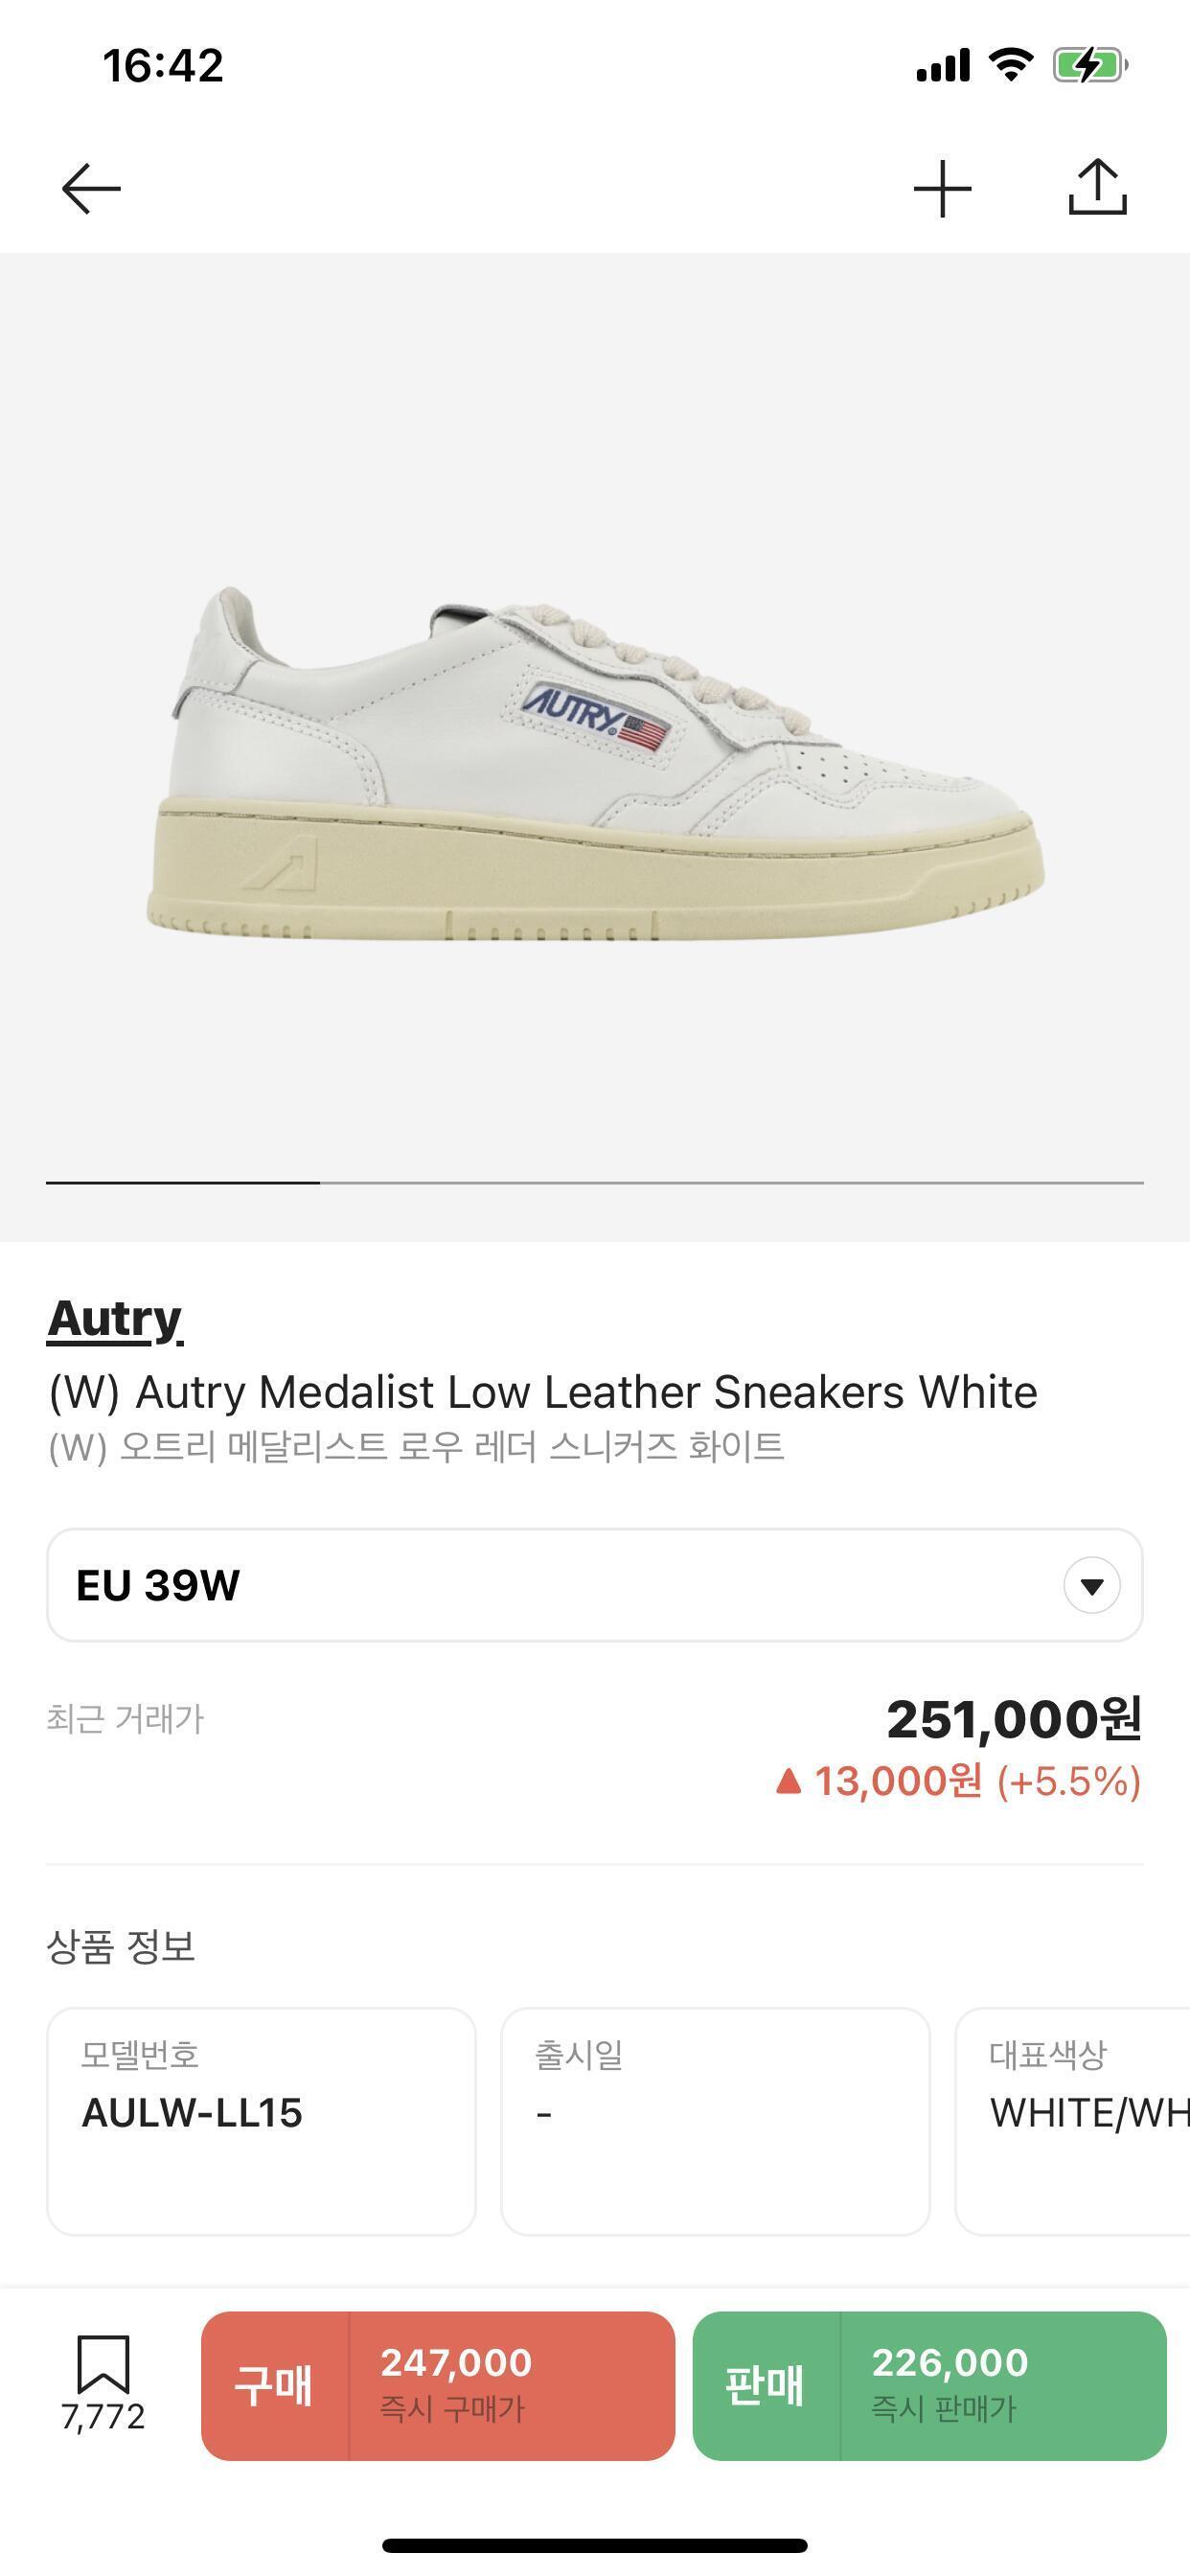This screenshot has height=2576, width=1190.
Task: Tap the 16:42 clock in status bar
Action: click(x=163, y=66)
